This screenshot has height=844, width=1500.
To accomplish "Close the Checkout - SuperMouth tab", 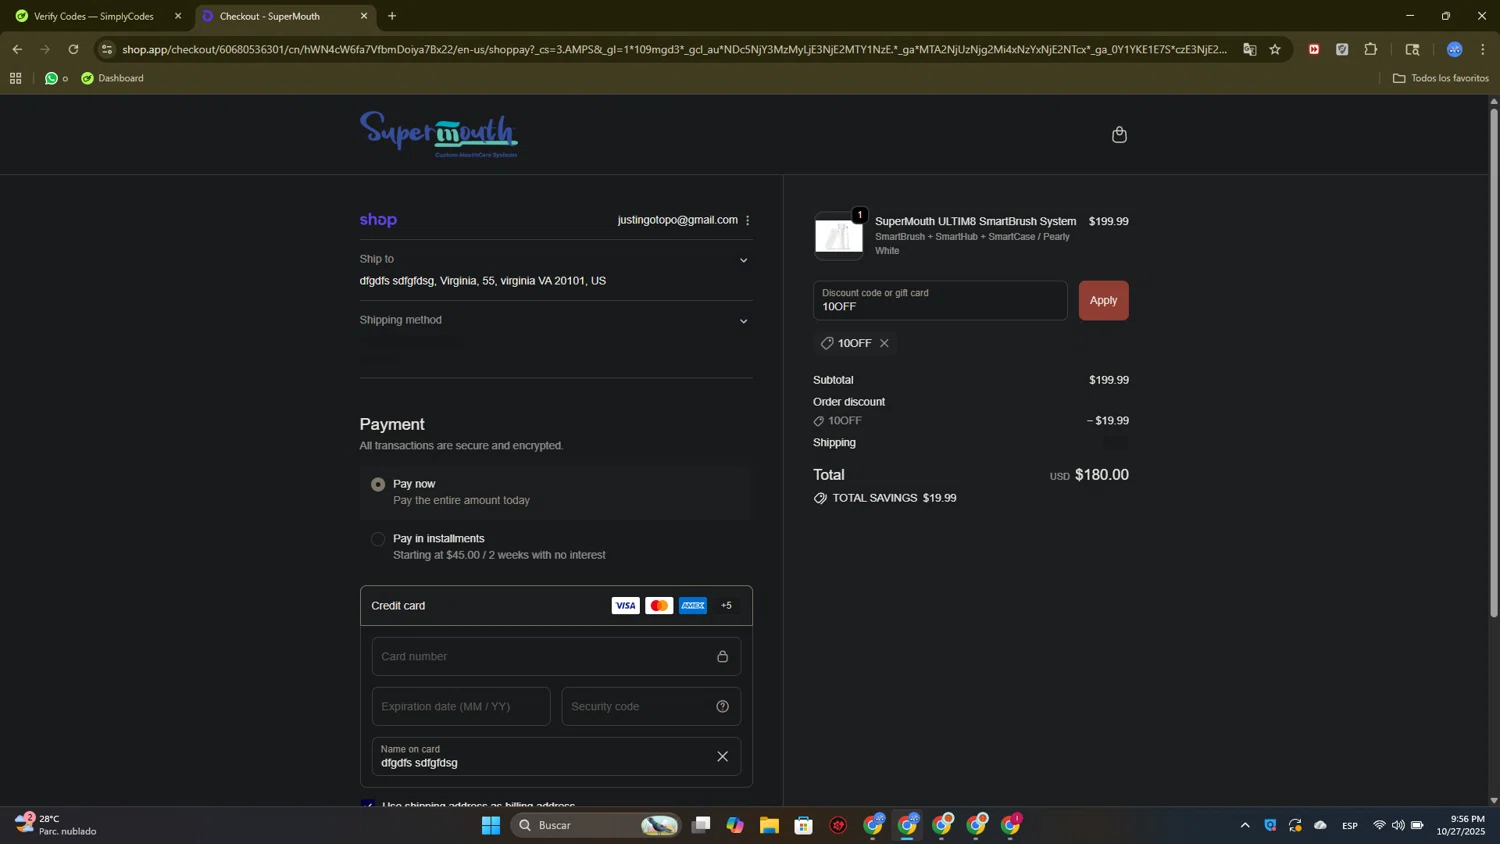I will [364, 16].
